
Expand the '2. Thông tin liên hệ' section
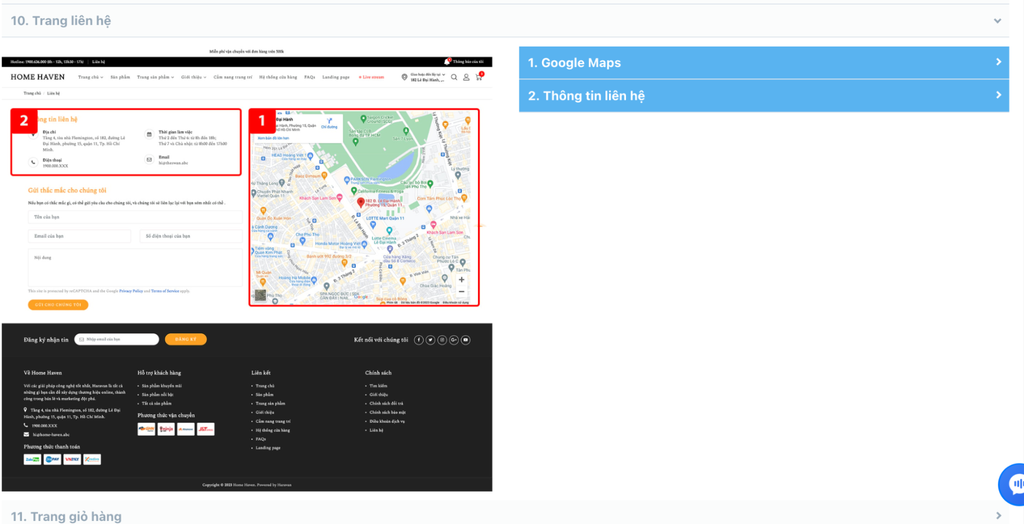point(763,96)
